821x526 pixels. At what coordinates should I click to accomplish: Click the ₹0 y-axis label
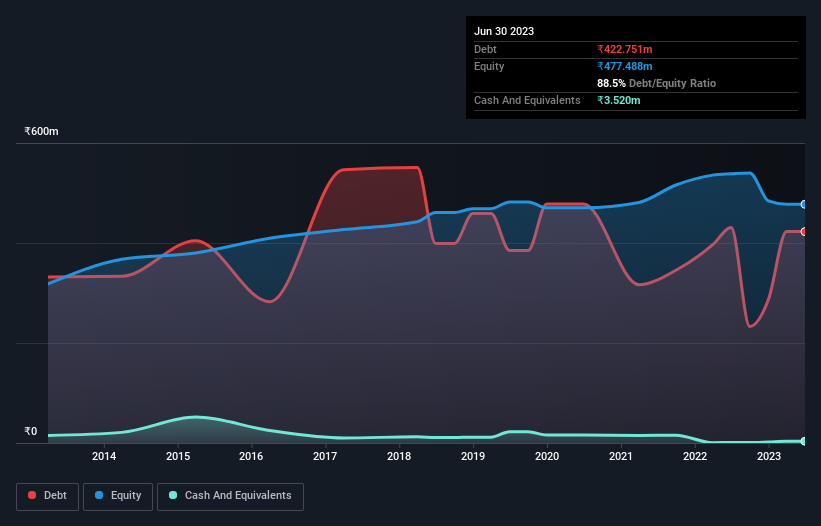click(x=31, y=431)
